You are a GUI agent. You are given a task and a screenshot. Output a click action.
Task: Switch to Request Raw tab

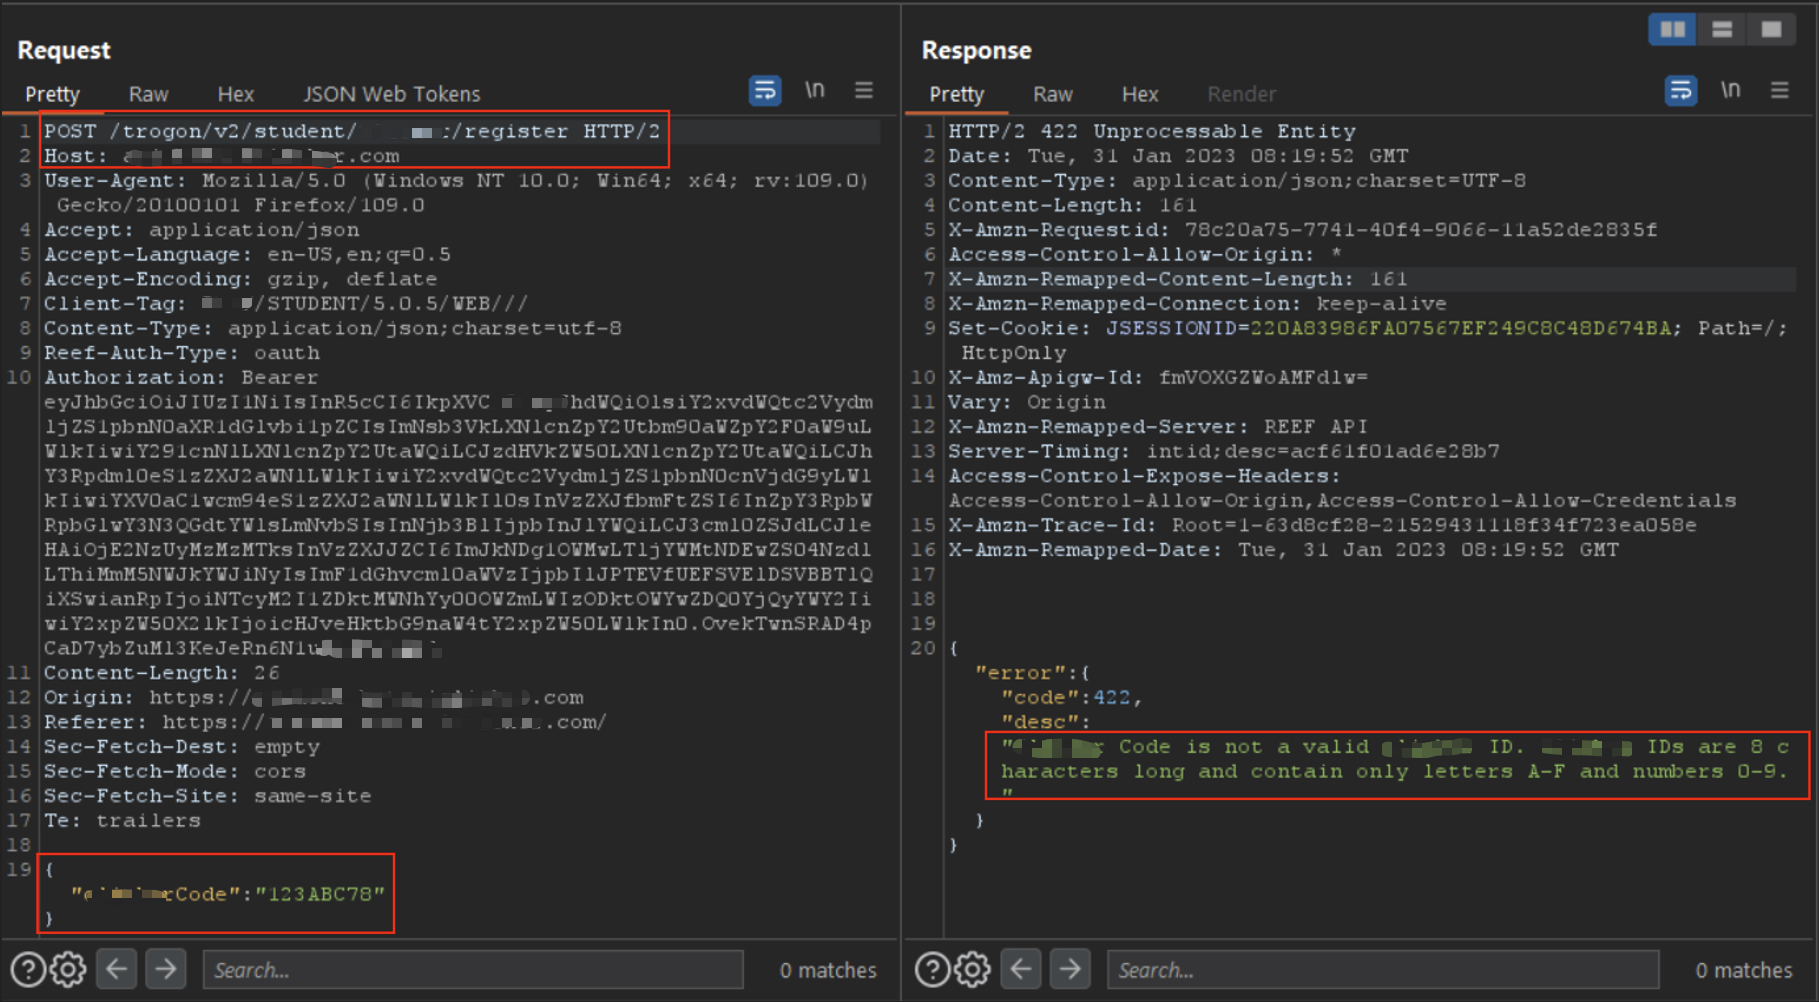pos(148,94)
